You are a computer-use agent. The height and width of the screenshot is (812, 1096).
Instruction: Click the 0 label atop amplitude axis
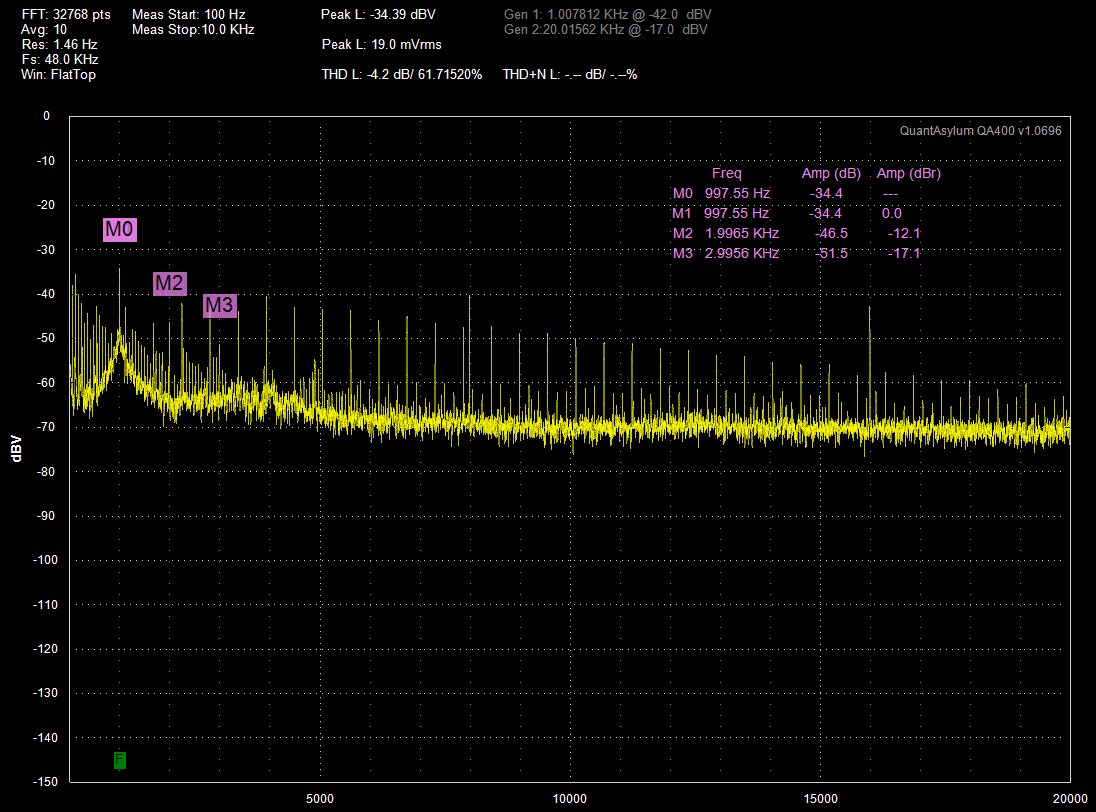47,116
